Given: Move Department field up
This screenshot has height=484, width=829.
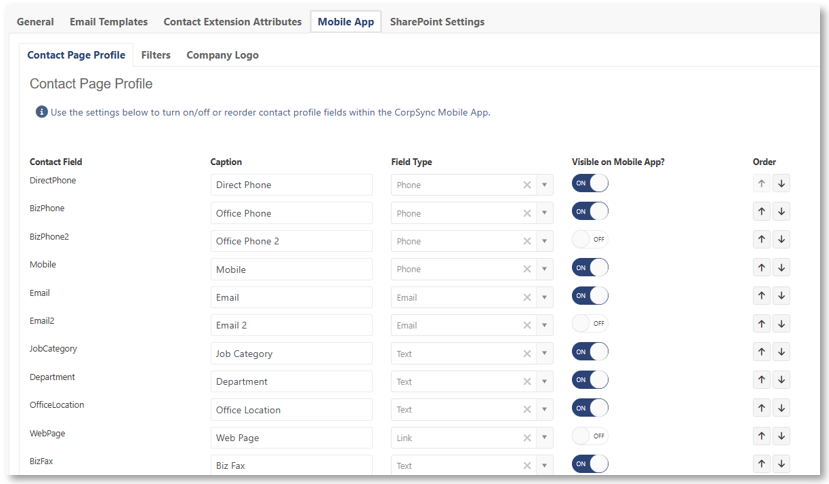Looking at the screenshot, I should 761,380.
